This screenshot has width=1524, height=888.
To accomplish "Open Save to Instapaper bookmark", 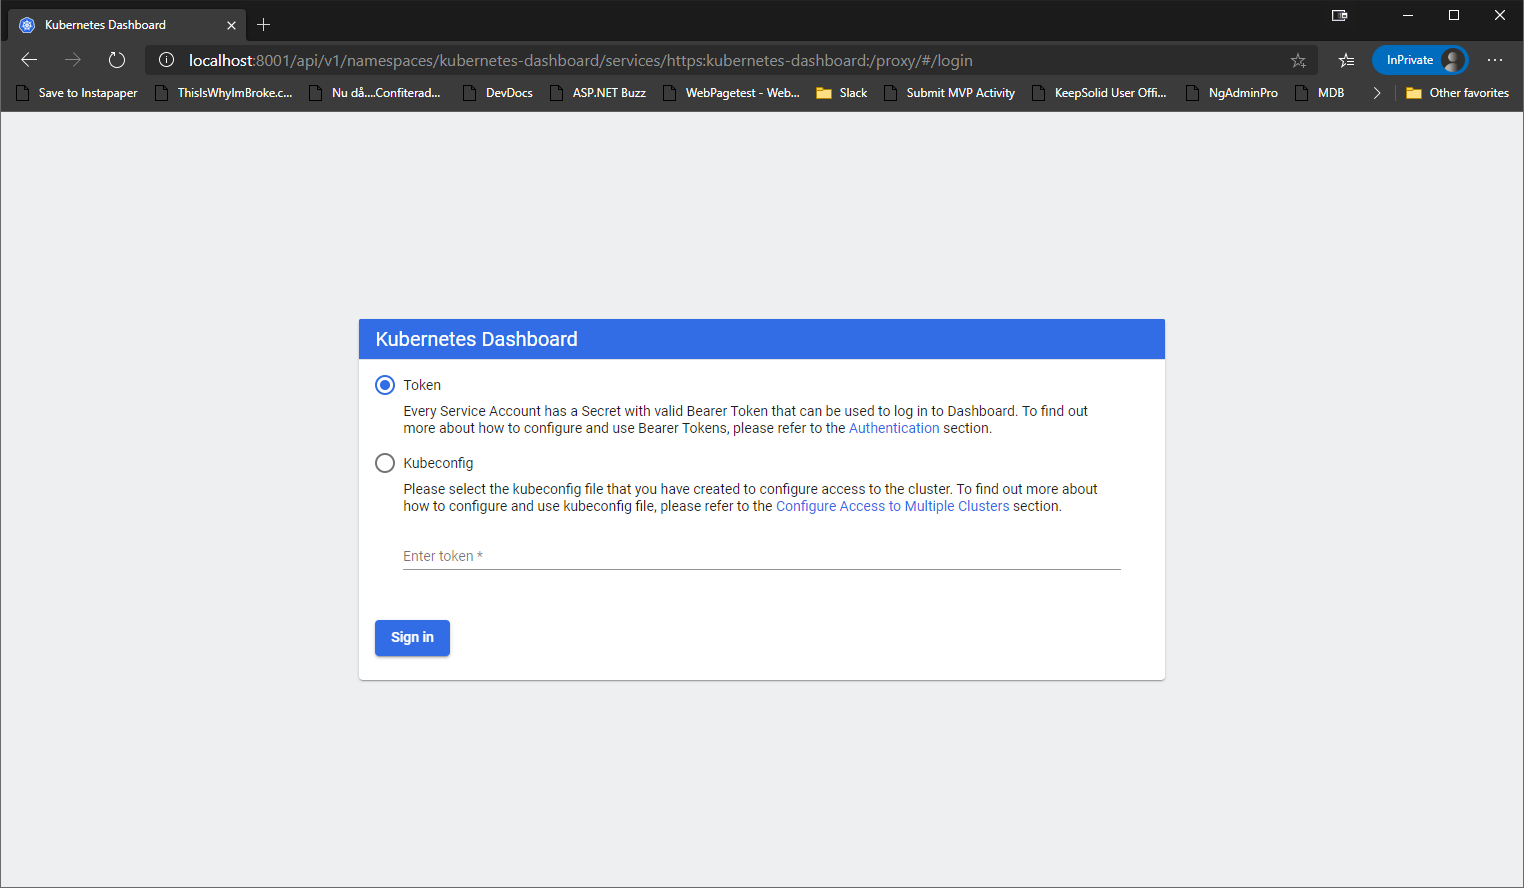I will click(77, 93).
